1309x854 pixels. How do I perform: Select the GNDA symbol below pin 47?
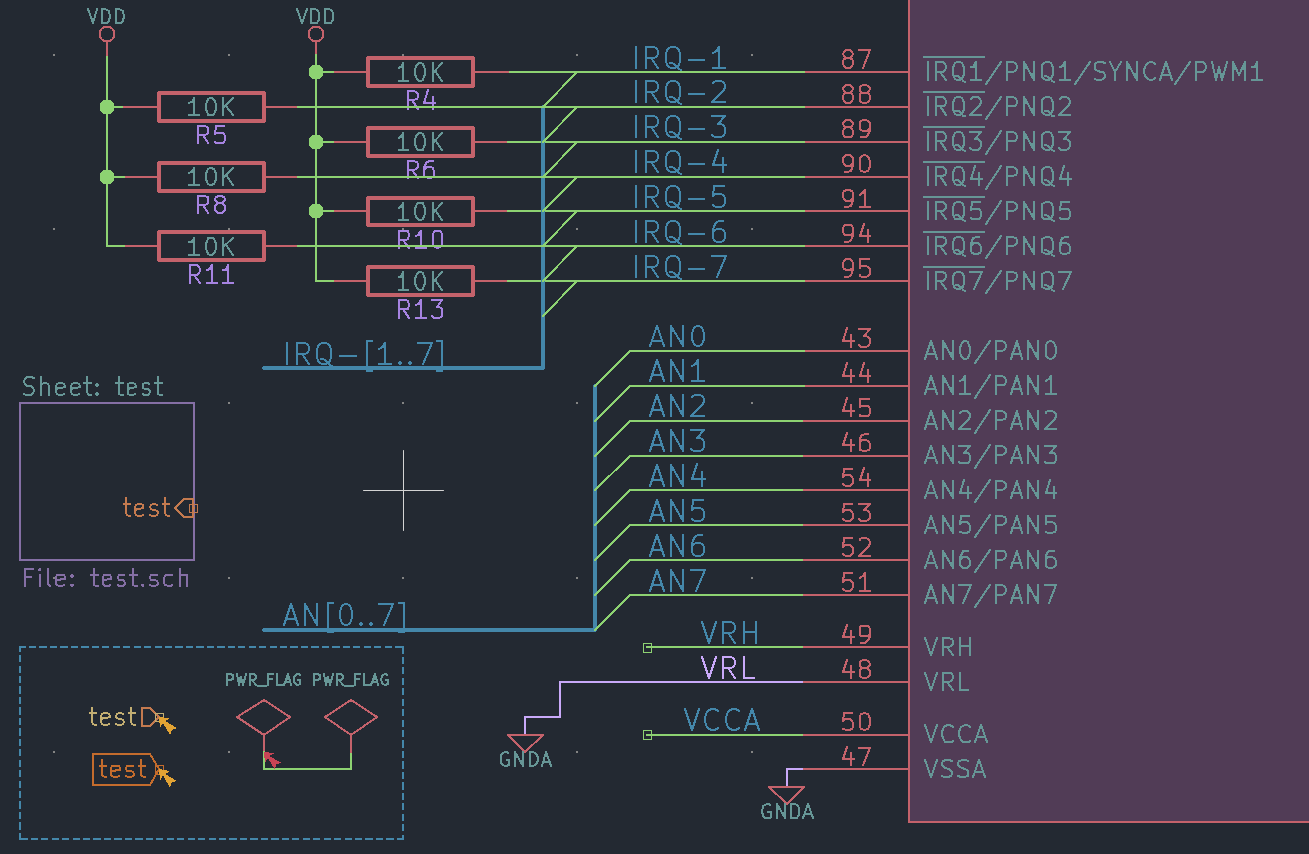pos(789,795)
